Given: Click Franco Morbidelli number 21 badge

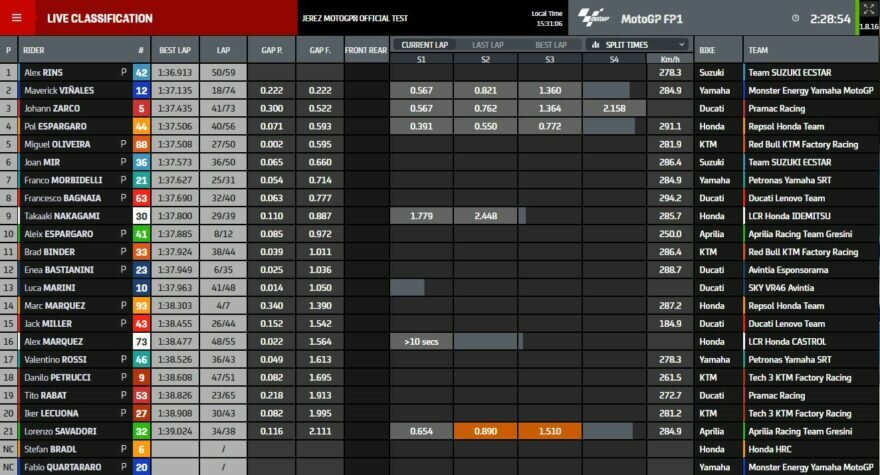Looking at the screenshot, I should (x=141, y=180).
